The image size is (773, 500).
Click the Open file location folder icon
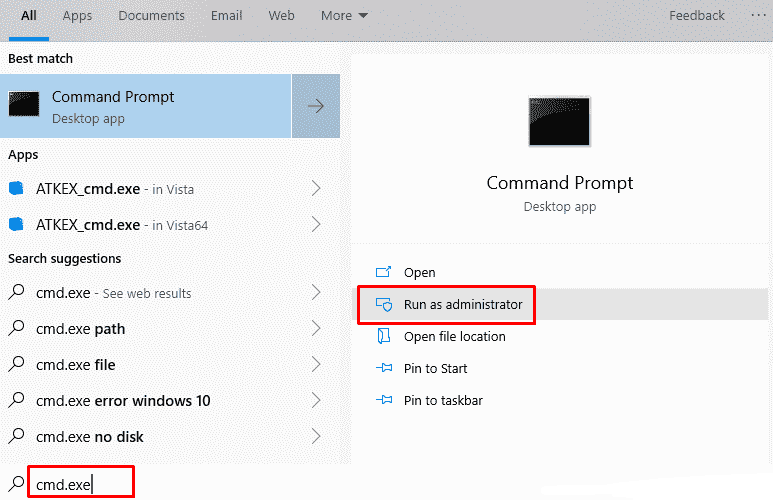[382, 337]
